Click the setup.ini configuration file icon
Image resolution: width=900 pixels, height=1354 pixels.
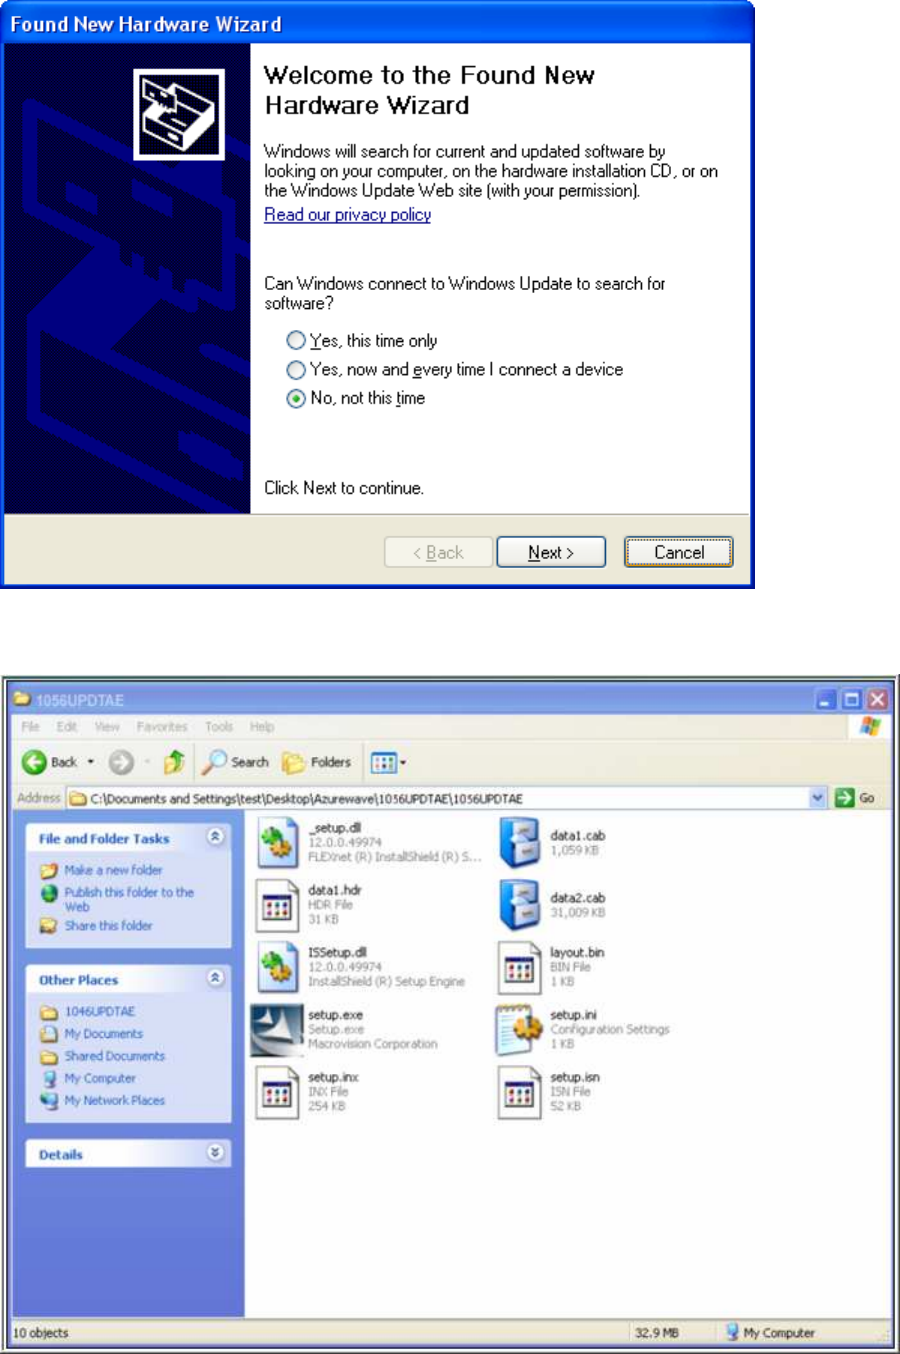[518, 1030]
